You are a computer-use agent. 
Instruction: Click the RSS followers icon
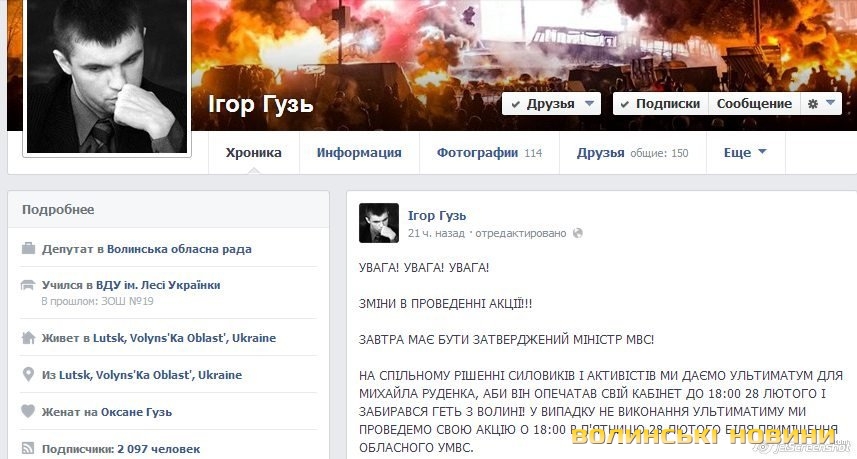pyautogui.click(x=28, y=449)
